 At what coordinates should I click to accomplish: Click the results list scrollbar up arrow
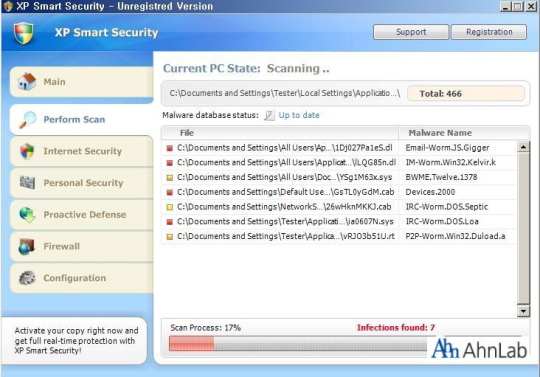coord(523,147)
